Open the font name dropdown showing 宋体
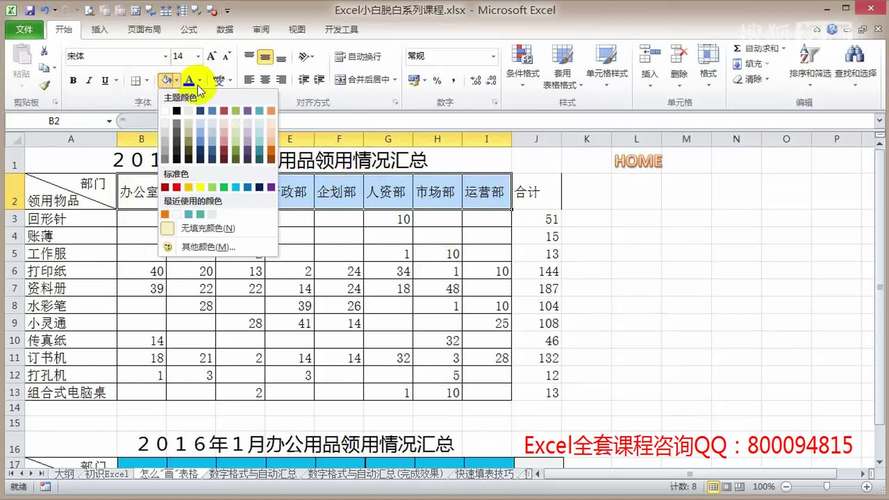Viewport: 889px width, 500px height. pos(166,56)
